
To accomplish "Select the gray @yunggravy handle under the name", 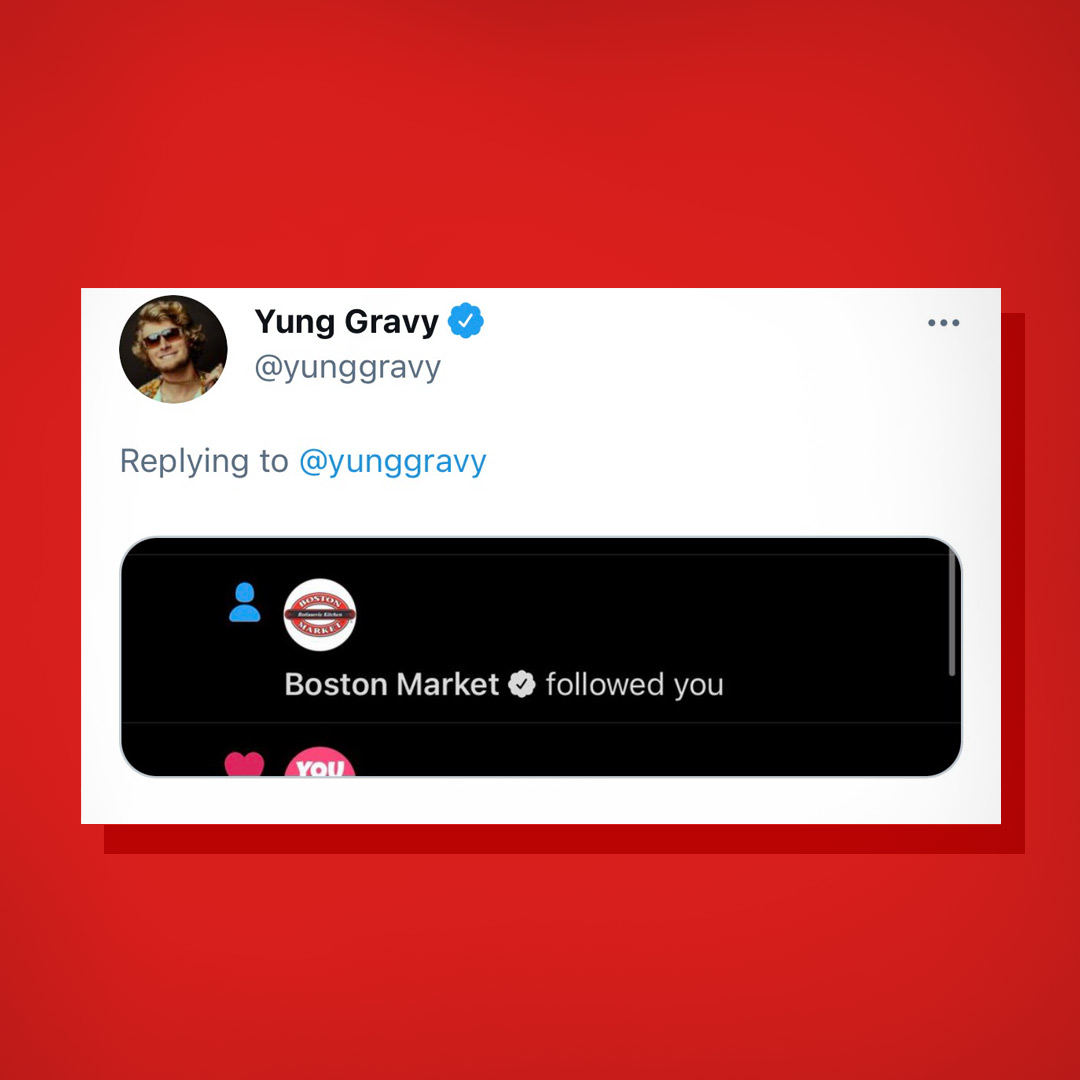I will coord(347,368).
